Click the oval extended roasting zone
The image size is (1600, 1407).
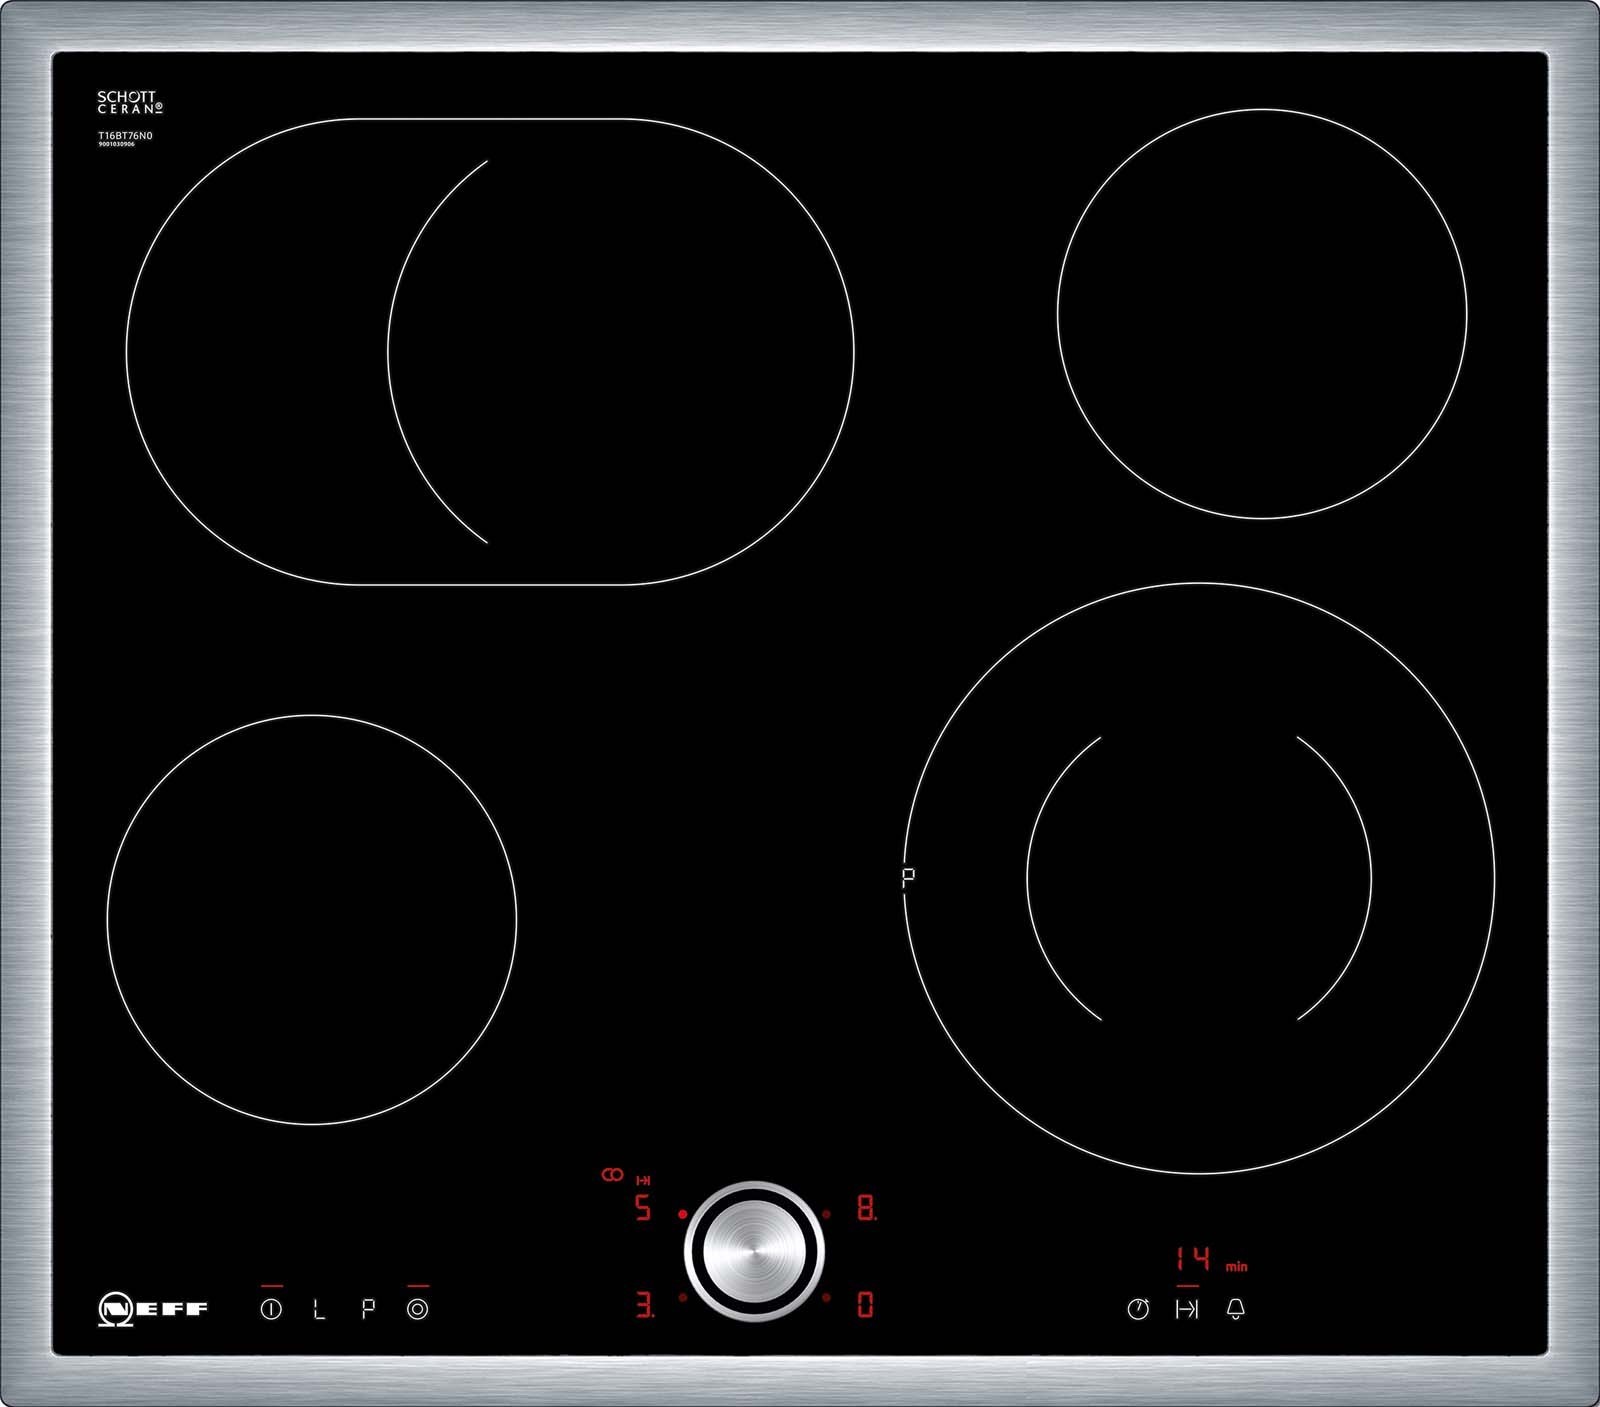490,351
